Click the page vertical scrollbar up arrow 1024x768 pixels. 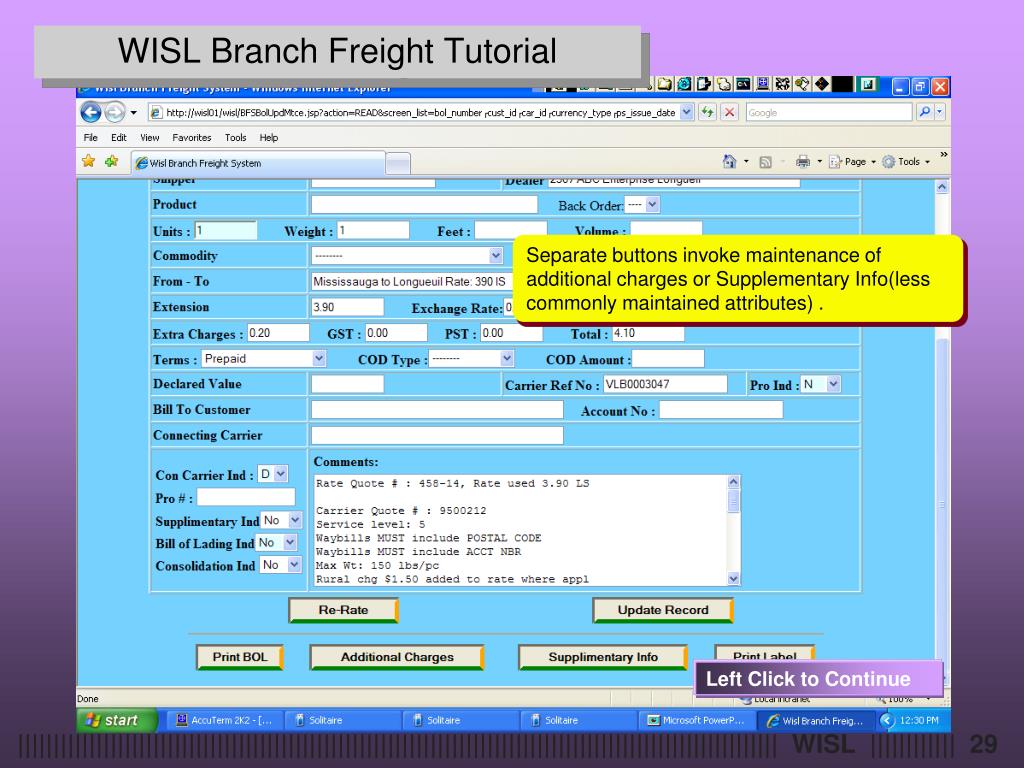[942, 187]
